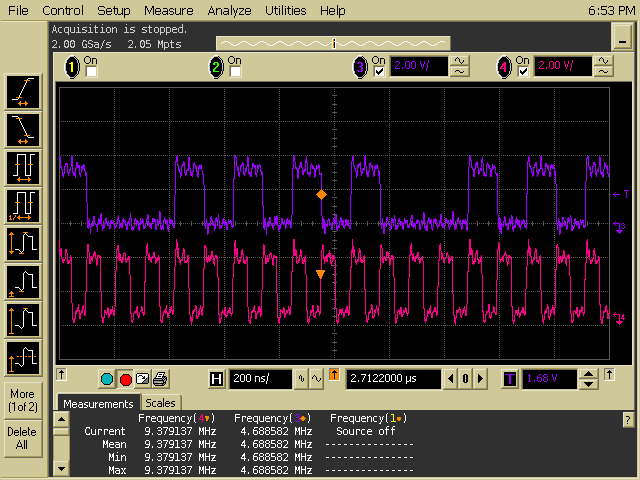Viewport: 640px width, 480px height.
Task: Click channel 4 ground level marker
Action: pos(620,318)
